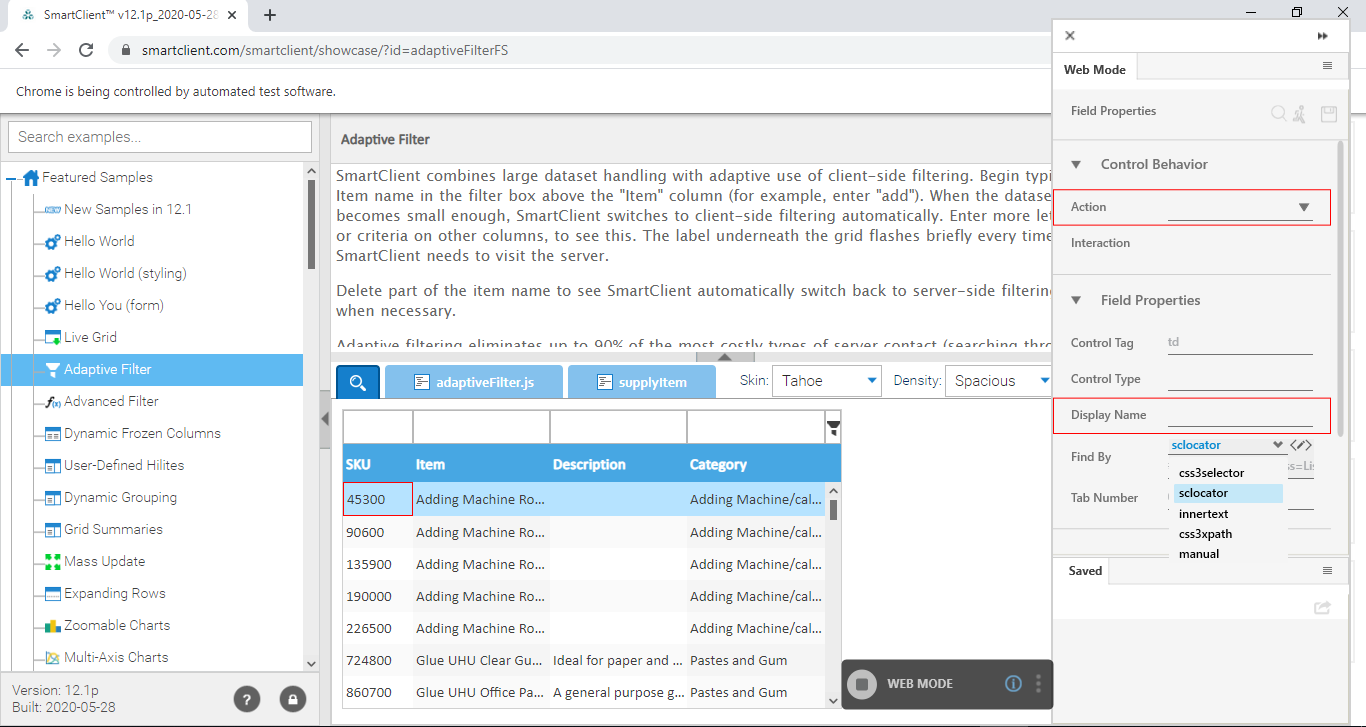Open the three-dot menu on Web Mode bar
1366x727 pixels.
tap(1039, 684)
